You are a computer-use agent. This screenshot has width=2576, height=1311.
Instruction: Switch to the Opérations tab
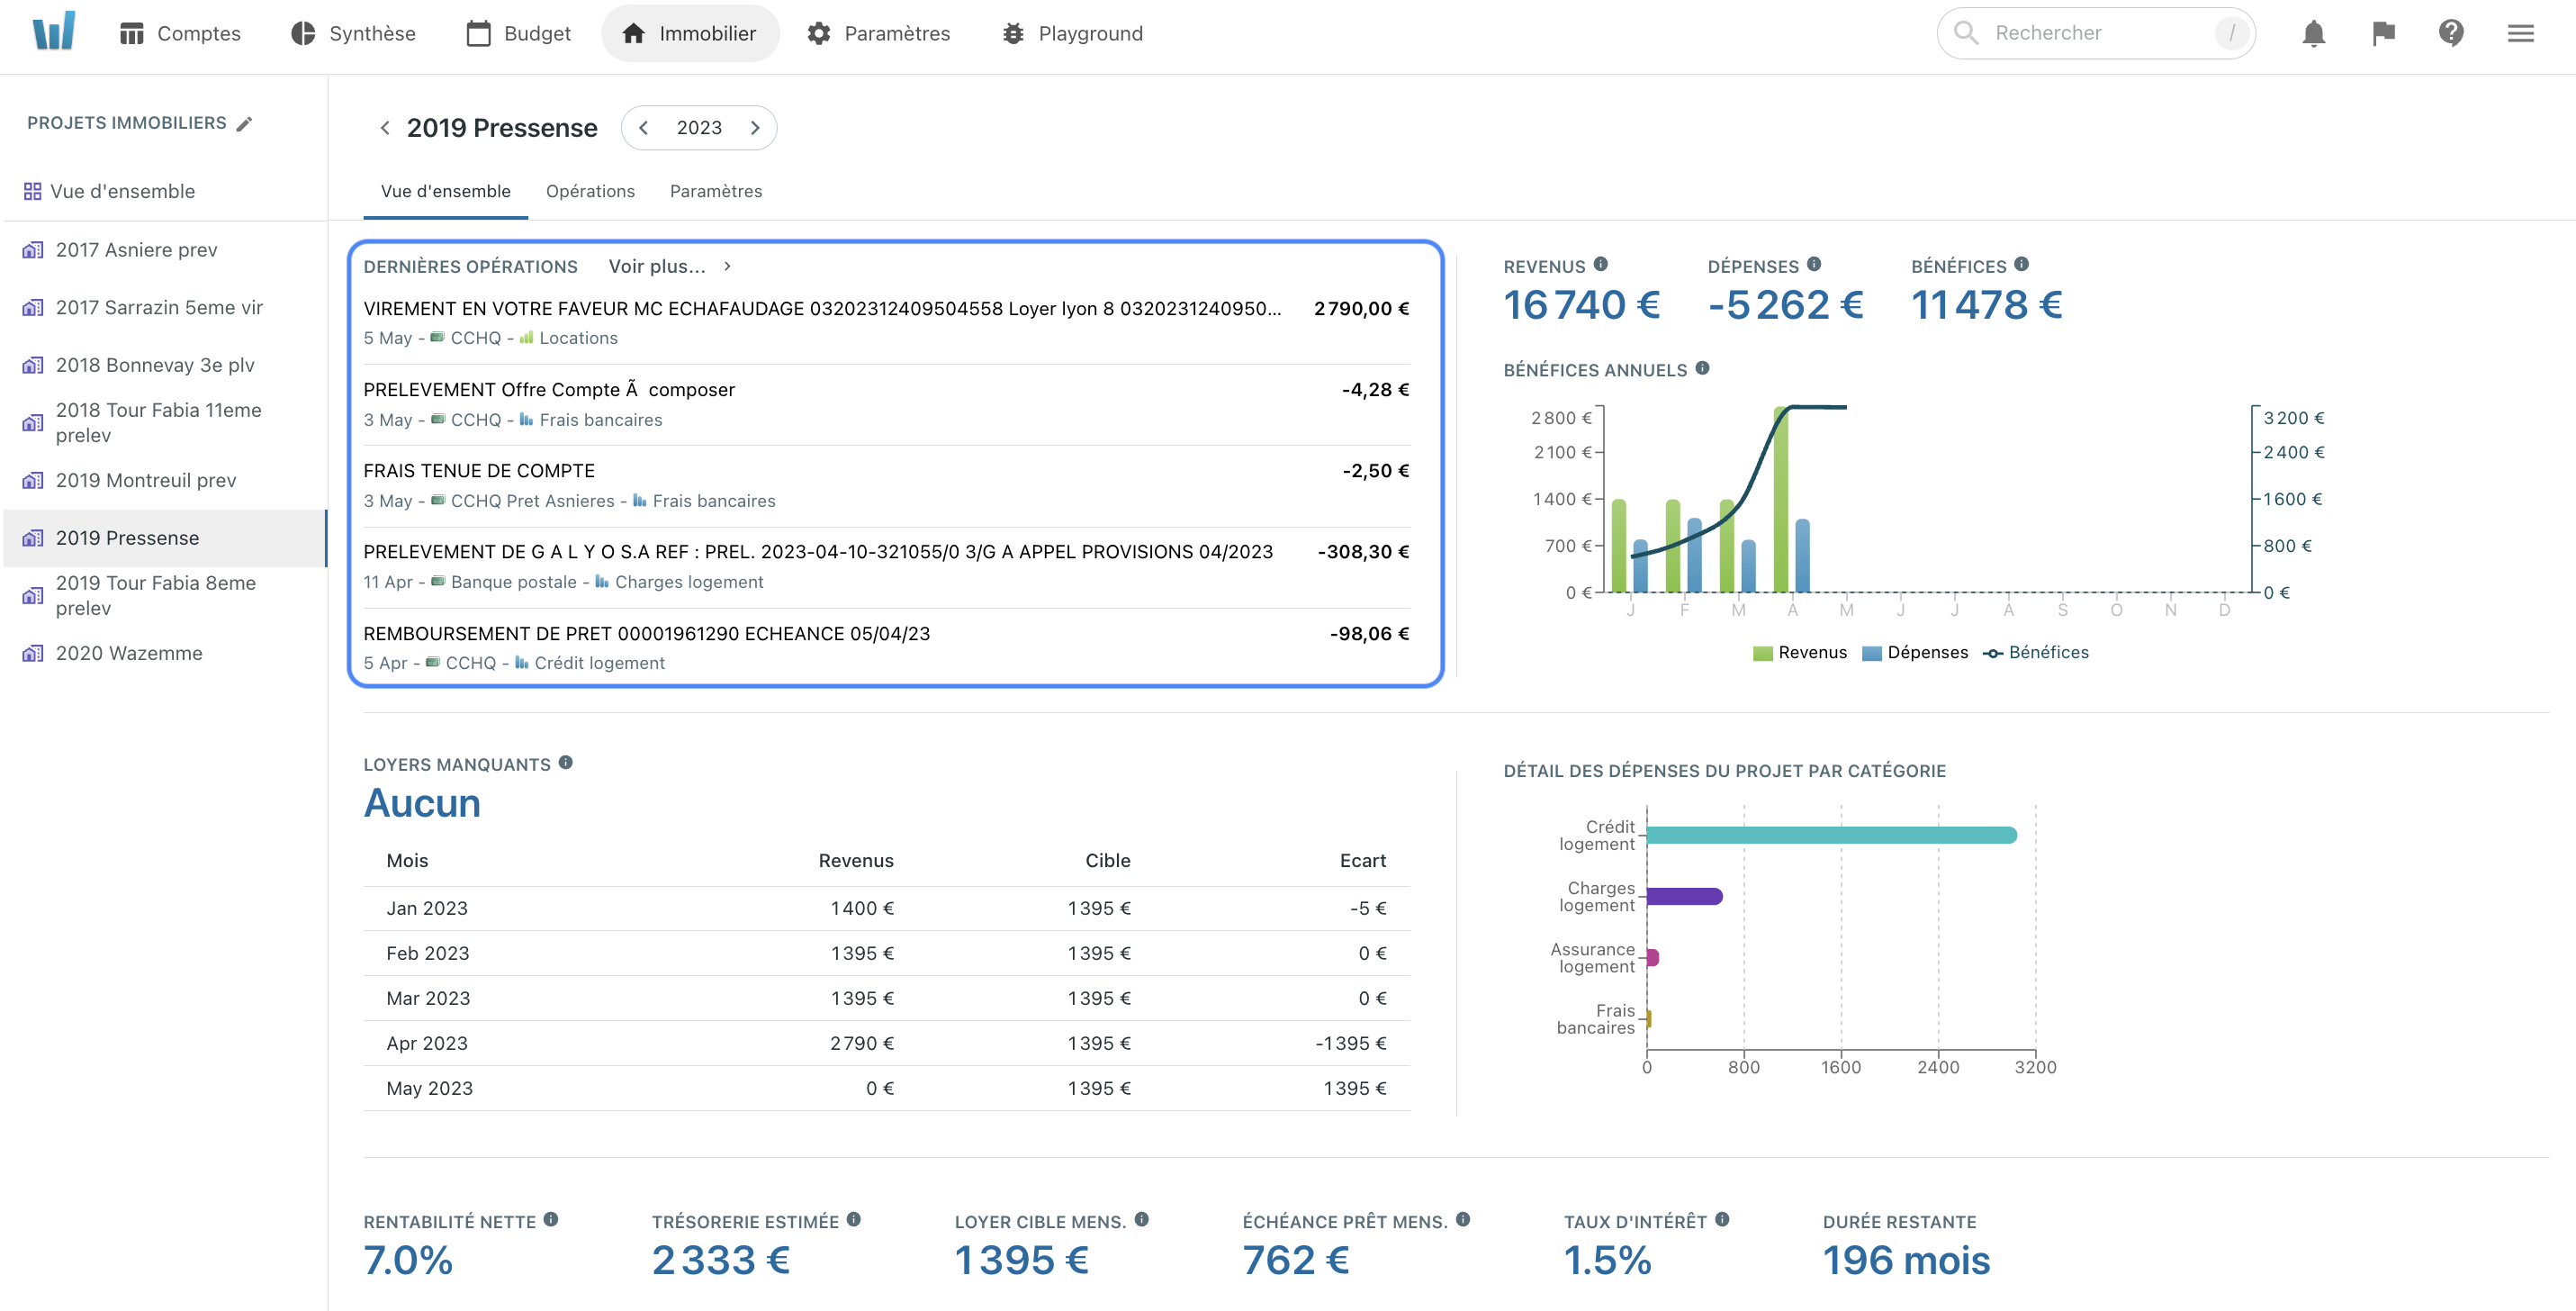pos(591,189)
